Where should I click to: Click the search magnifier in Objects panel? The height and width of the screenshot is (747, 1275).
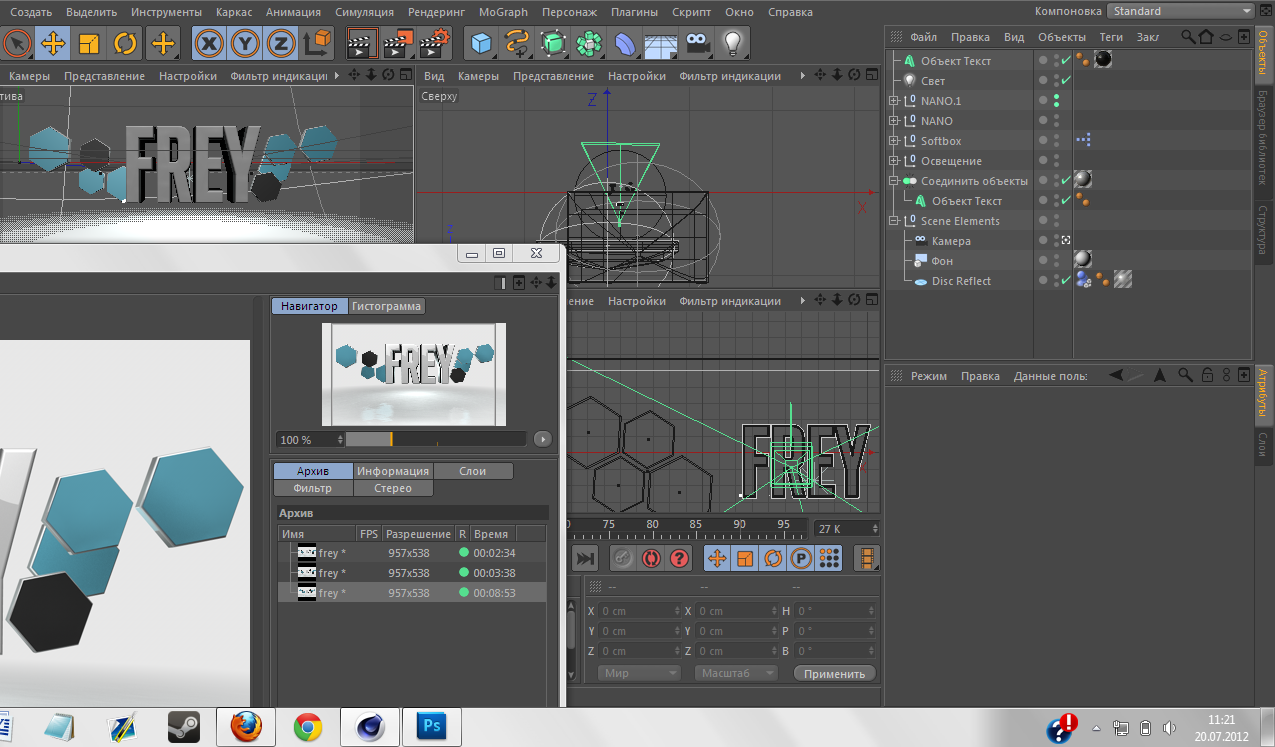click(1188, 37)
